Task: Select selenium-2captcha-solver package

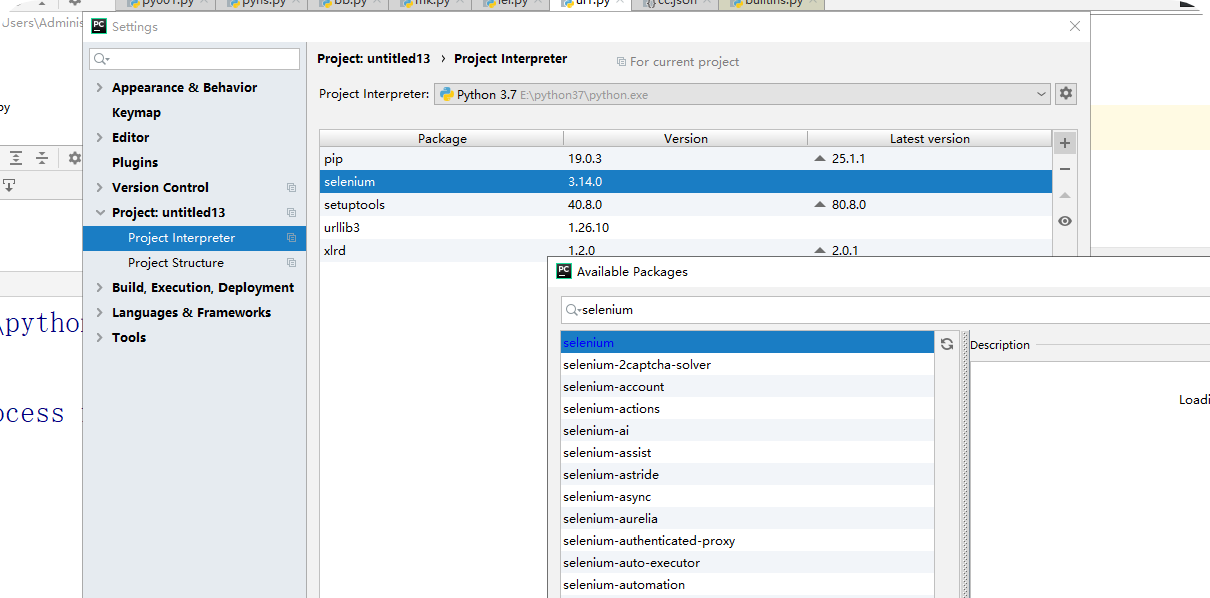Action: pyautogui.click(x=747, y=365)
